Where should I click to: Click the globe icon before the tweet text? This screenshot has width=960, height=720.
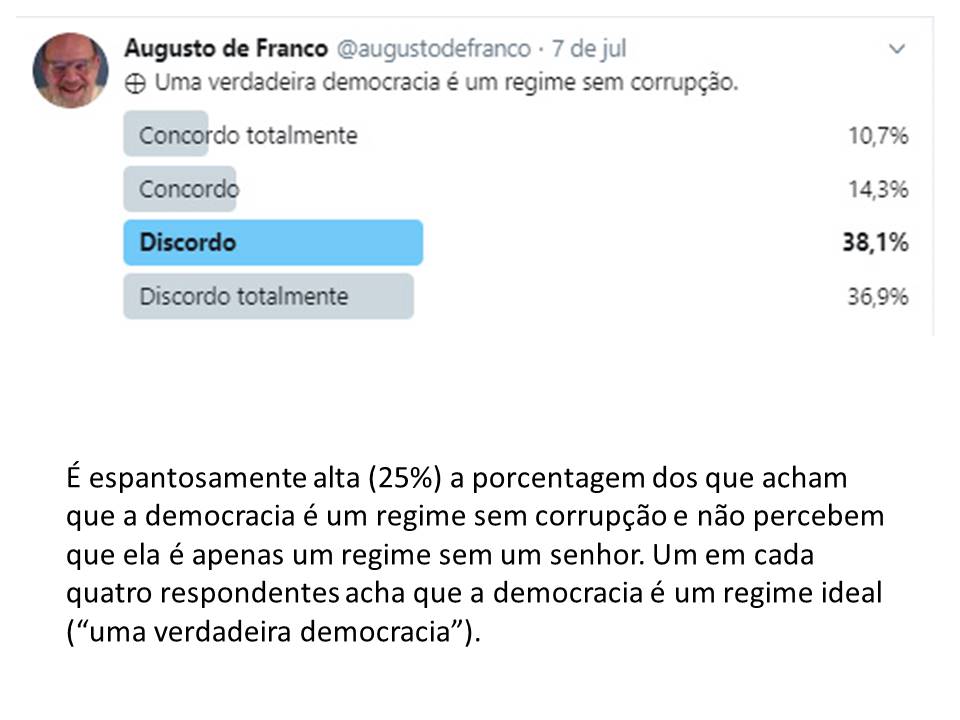[135, 83]
